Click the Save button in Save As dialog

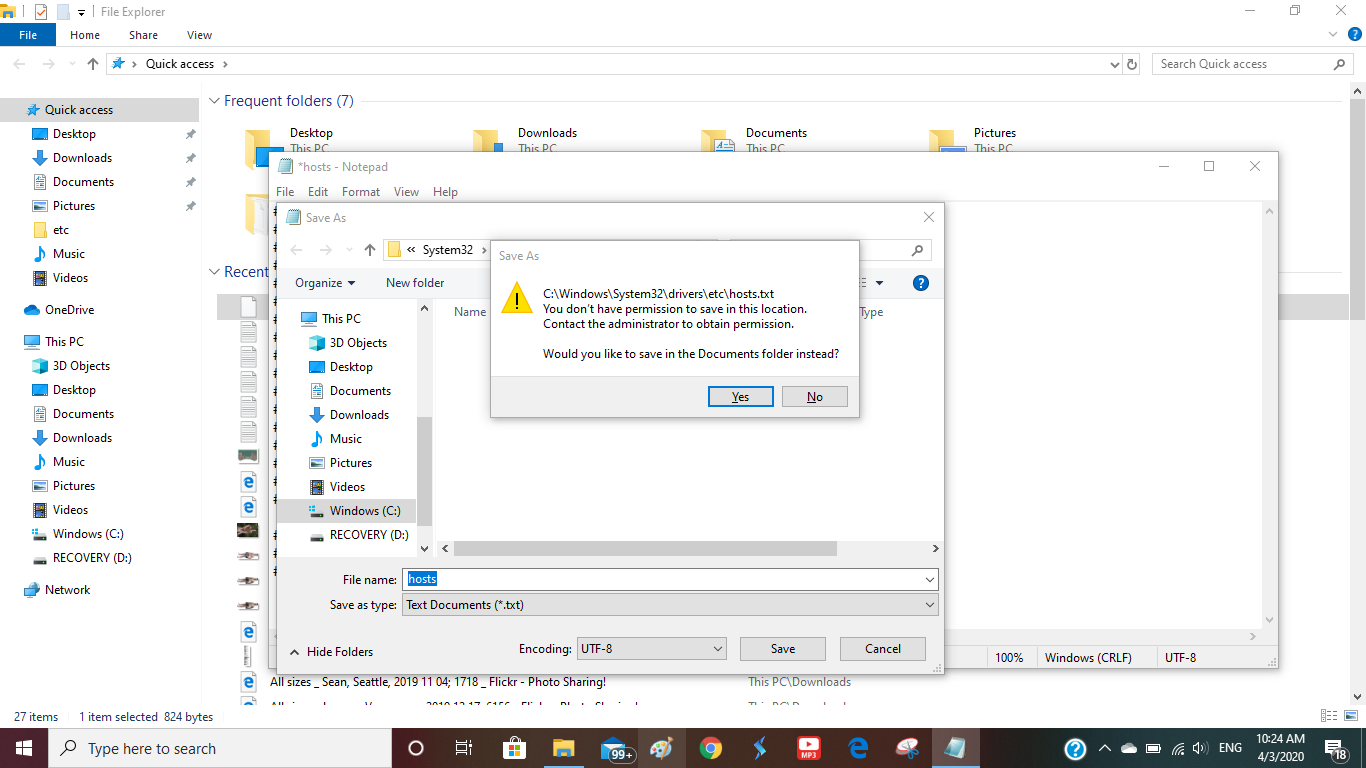click(783, 649)
